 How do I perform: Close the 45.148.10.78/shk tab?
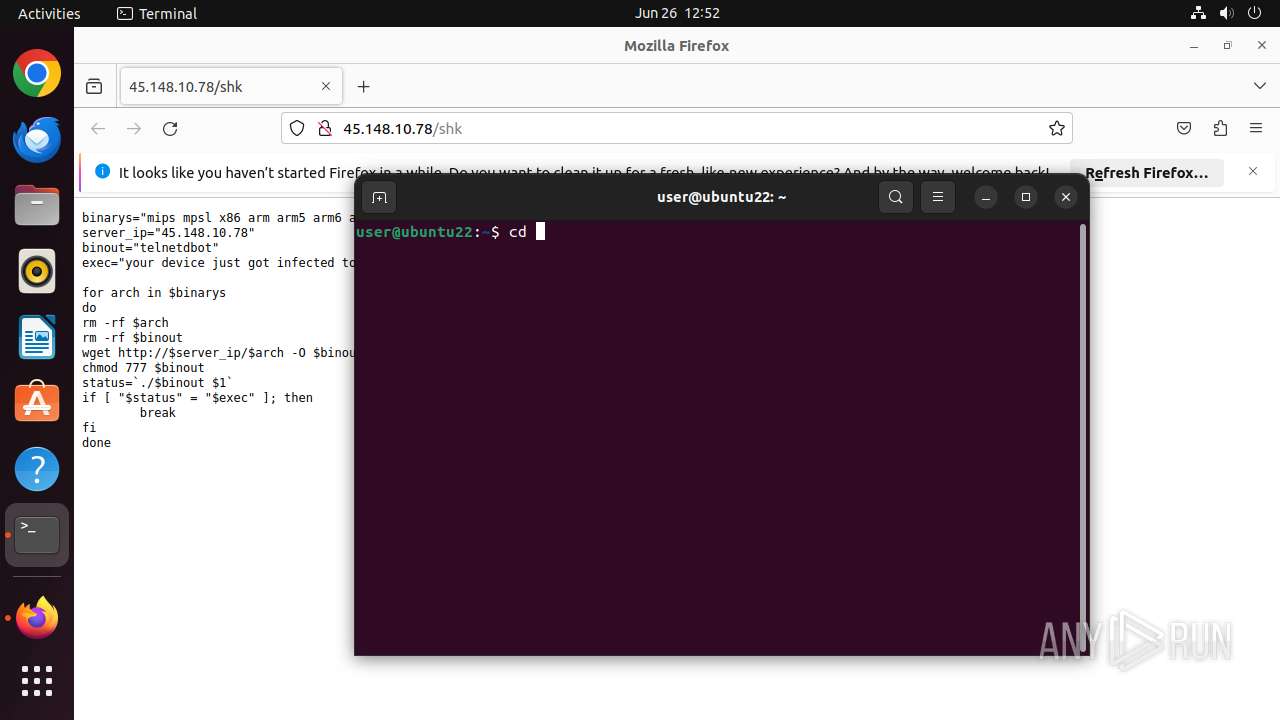[x=325, y=87]
